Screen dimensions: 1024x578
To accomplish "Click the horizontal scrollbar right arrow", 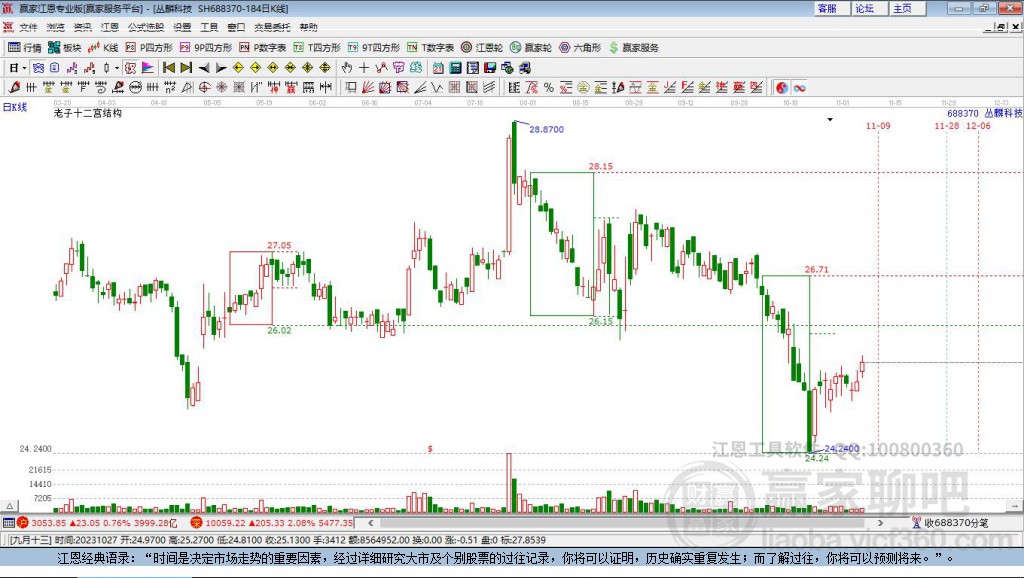I will pos(880,522).
